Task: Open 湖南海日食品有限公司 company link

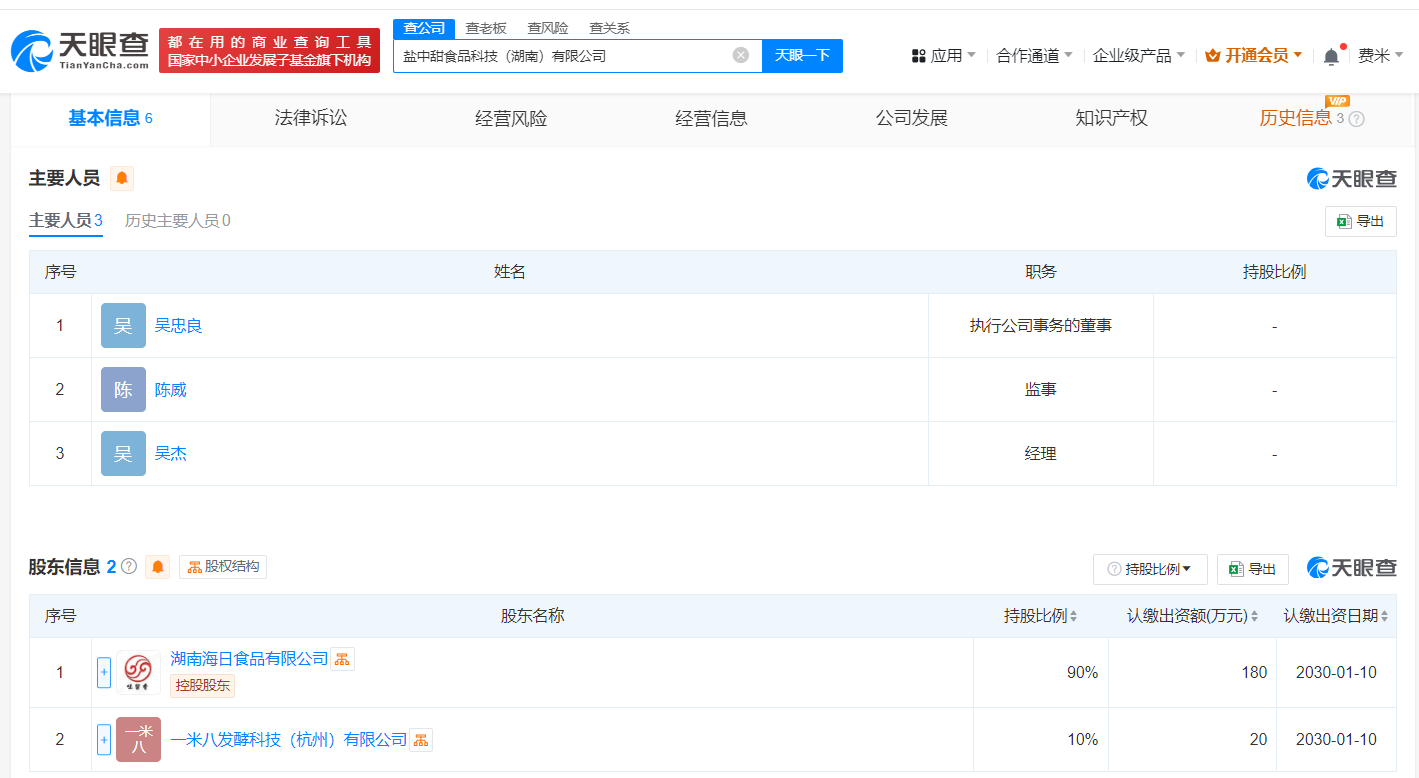Action: [249, 659]
